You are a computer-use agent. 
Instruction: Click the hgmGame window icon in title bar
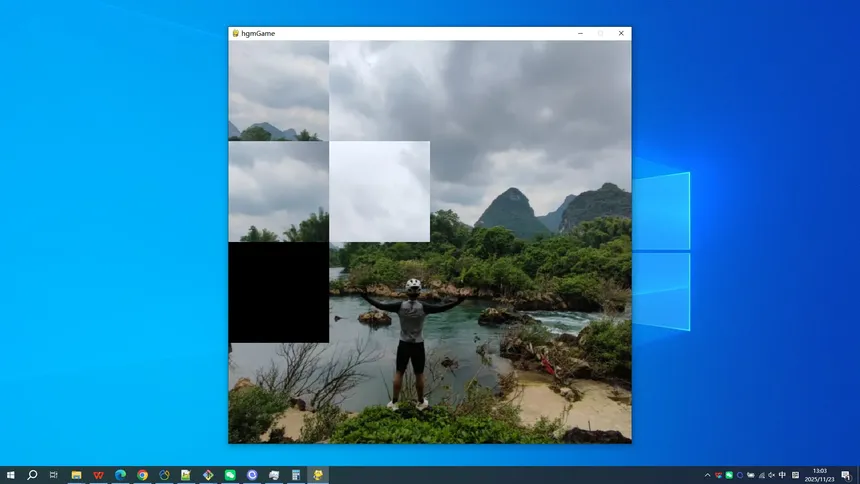pos(236,33)
